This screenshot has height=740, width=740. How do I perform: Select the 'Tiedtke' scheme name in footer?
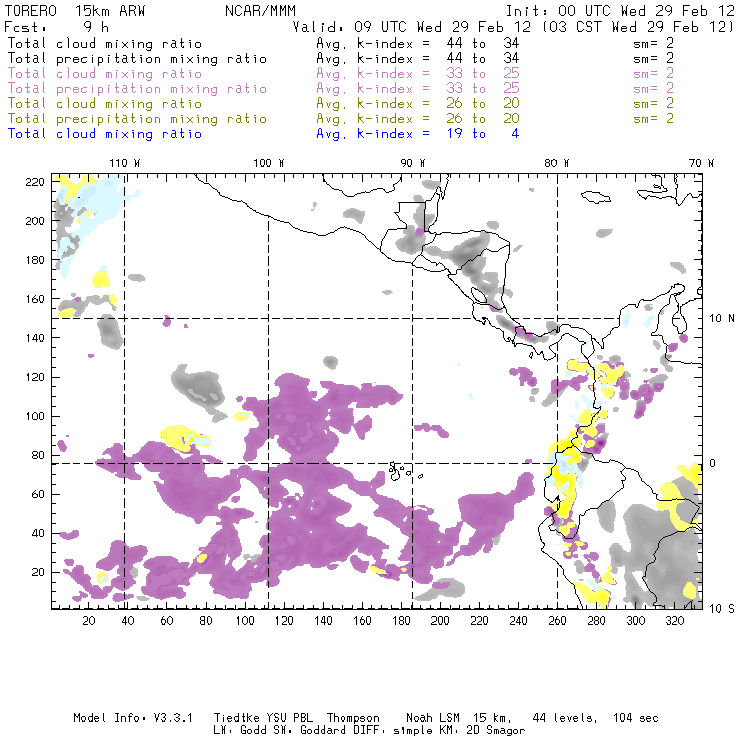pos(236,718)
